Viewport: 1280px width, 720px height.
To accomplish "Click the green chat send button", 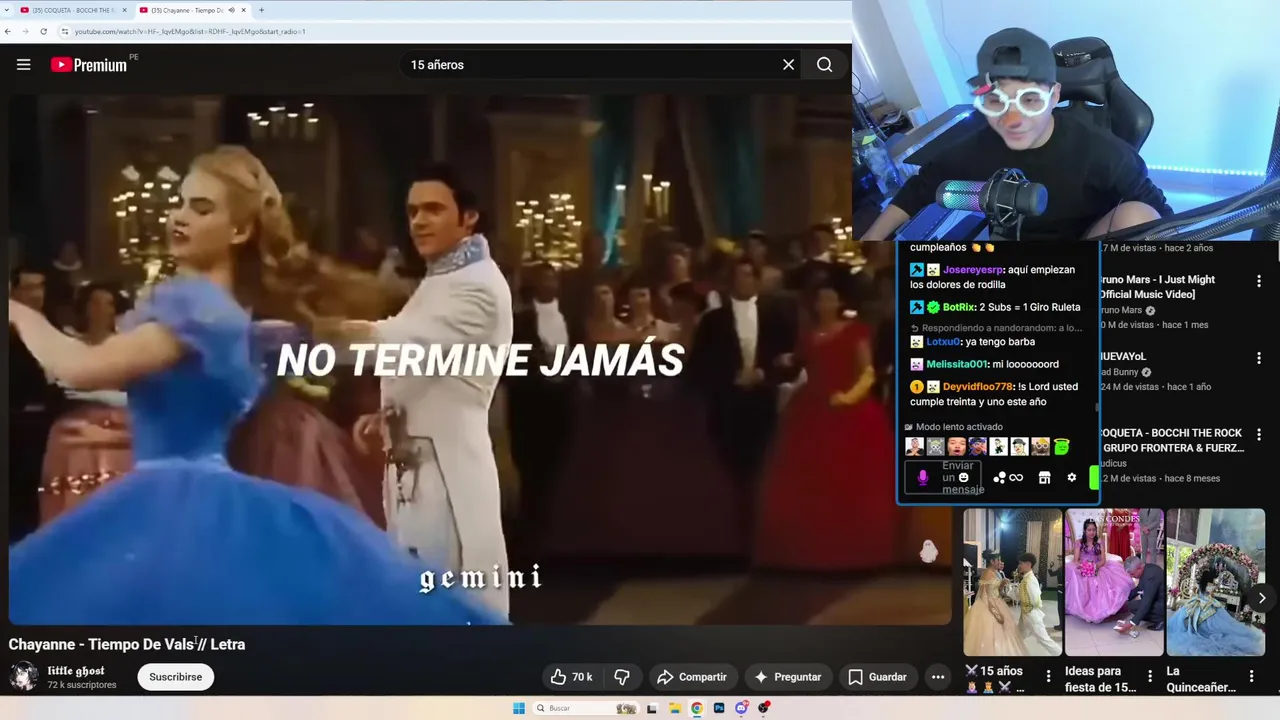I will pos(1093,478).
